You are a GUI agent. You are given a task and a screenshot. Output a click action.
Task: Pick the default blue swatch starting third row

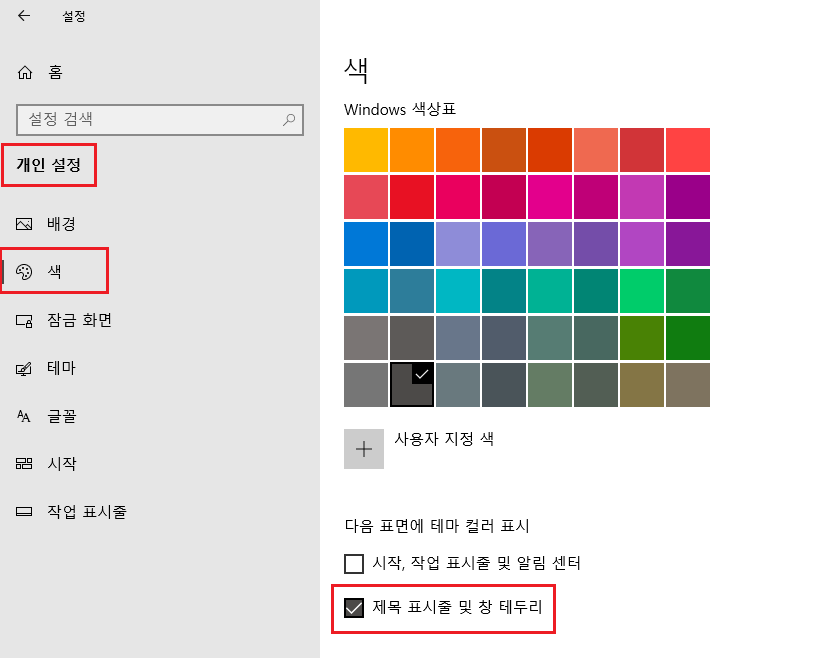[366, 244]
